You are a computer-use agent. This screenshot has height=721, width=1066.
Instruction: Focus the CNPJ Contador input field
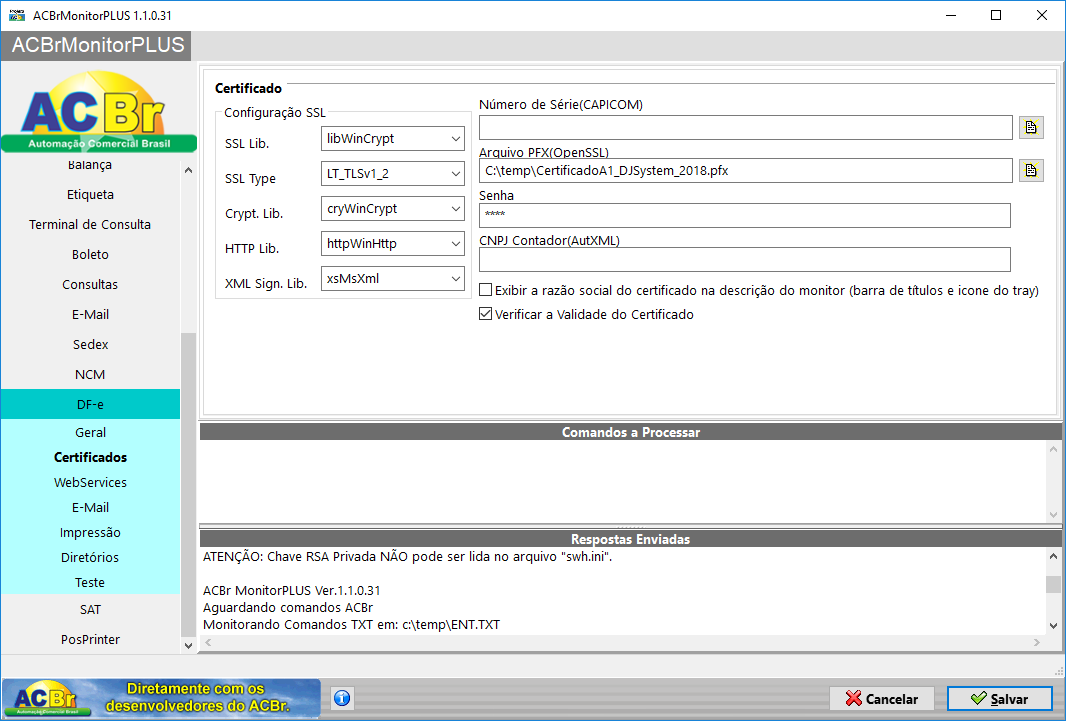click(744, 260)
